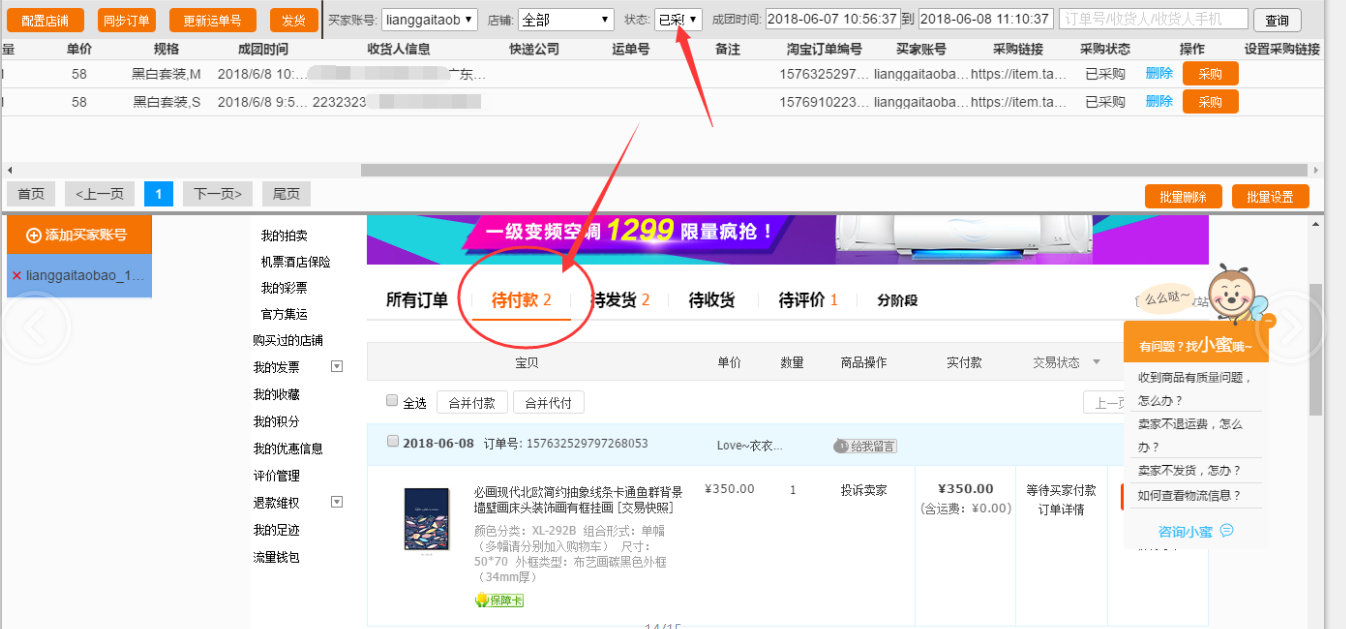Click the 尾页 pagination button
Image resolution: width=1346 pixels, height=629 pixels.
pos(287,194)
